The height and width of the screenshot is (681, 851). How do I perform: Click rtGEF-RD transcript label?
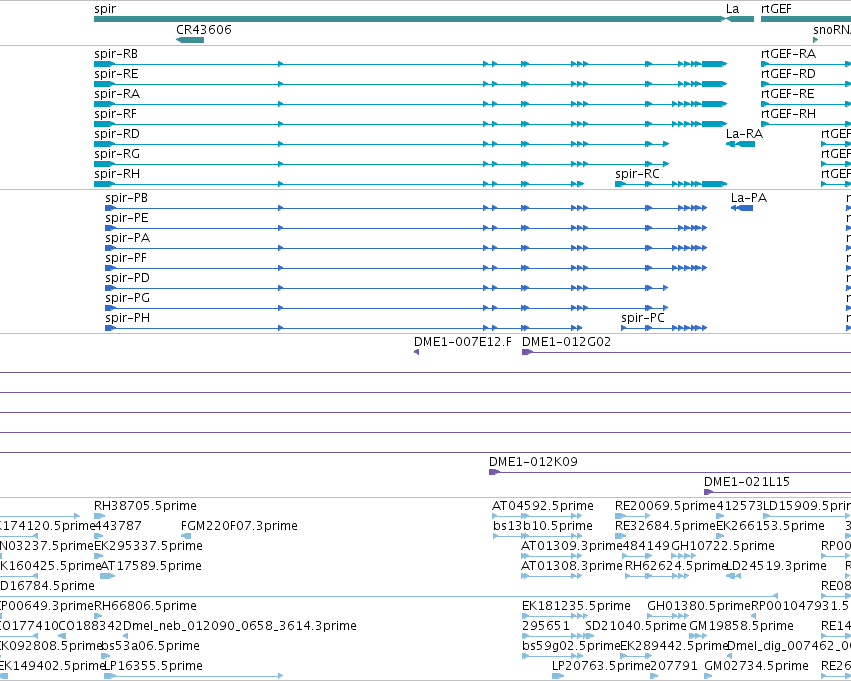point(788,74)
